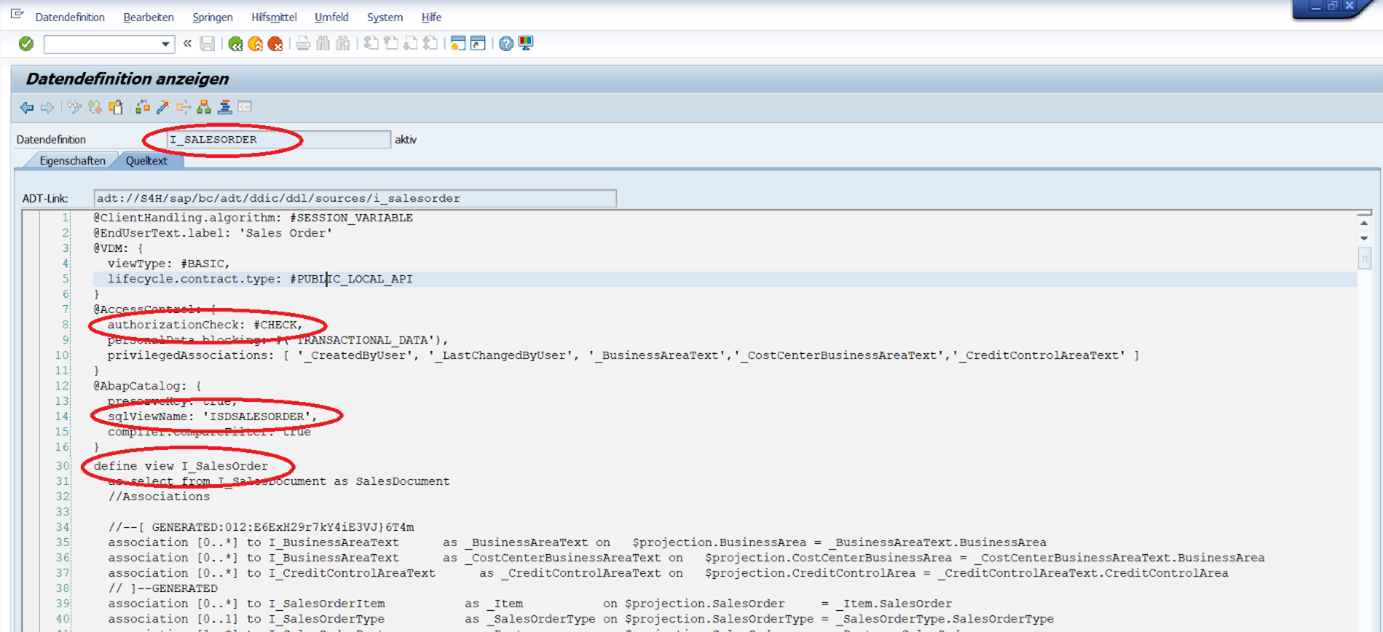Click the blue Help question mark icon
1383x632 pixels.
(x=506, y=44)
